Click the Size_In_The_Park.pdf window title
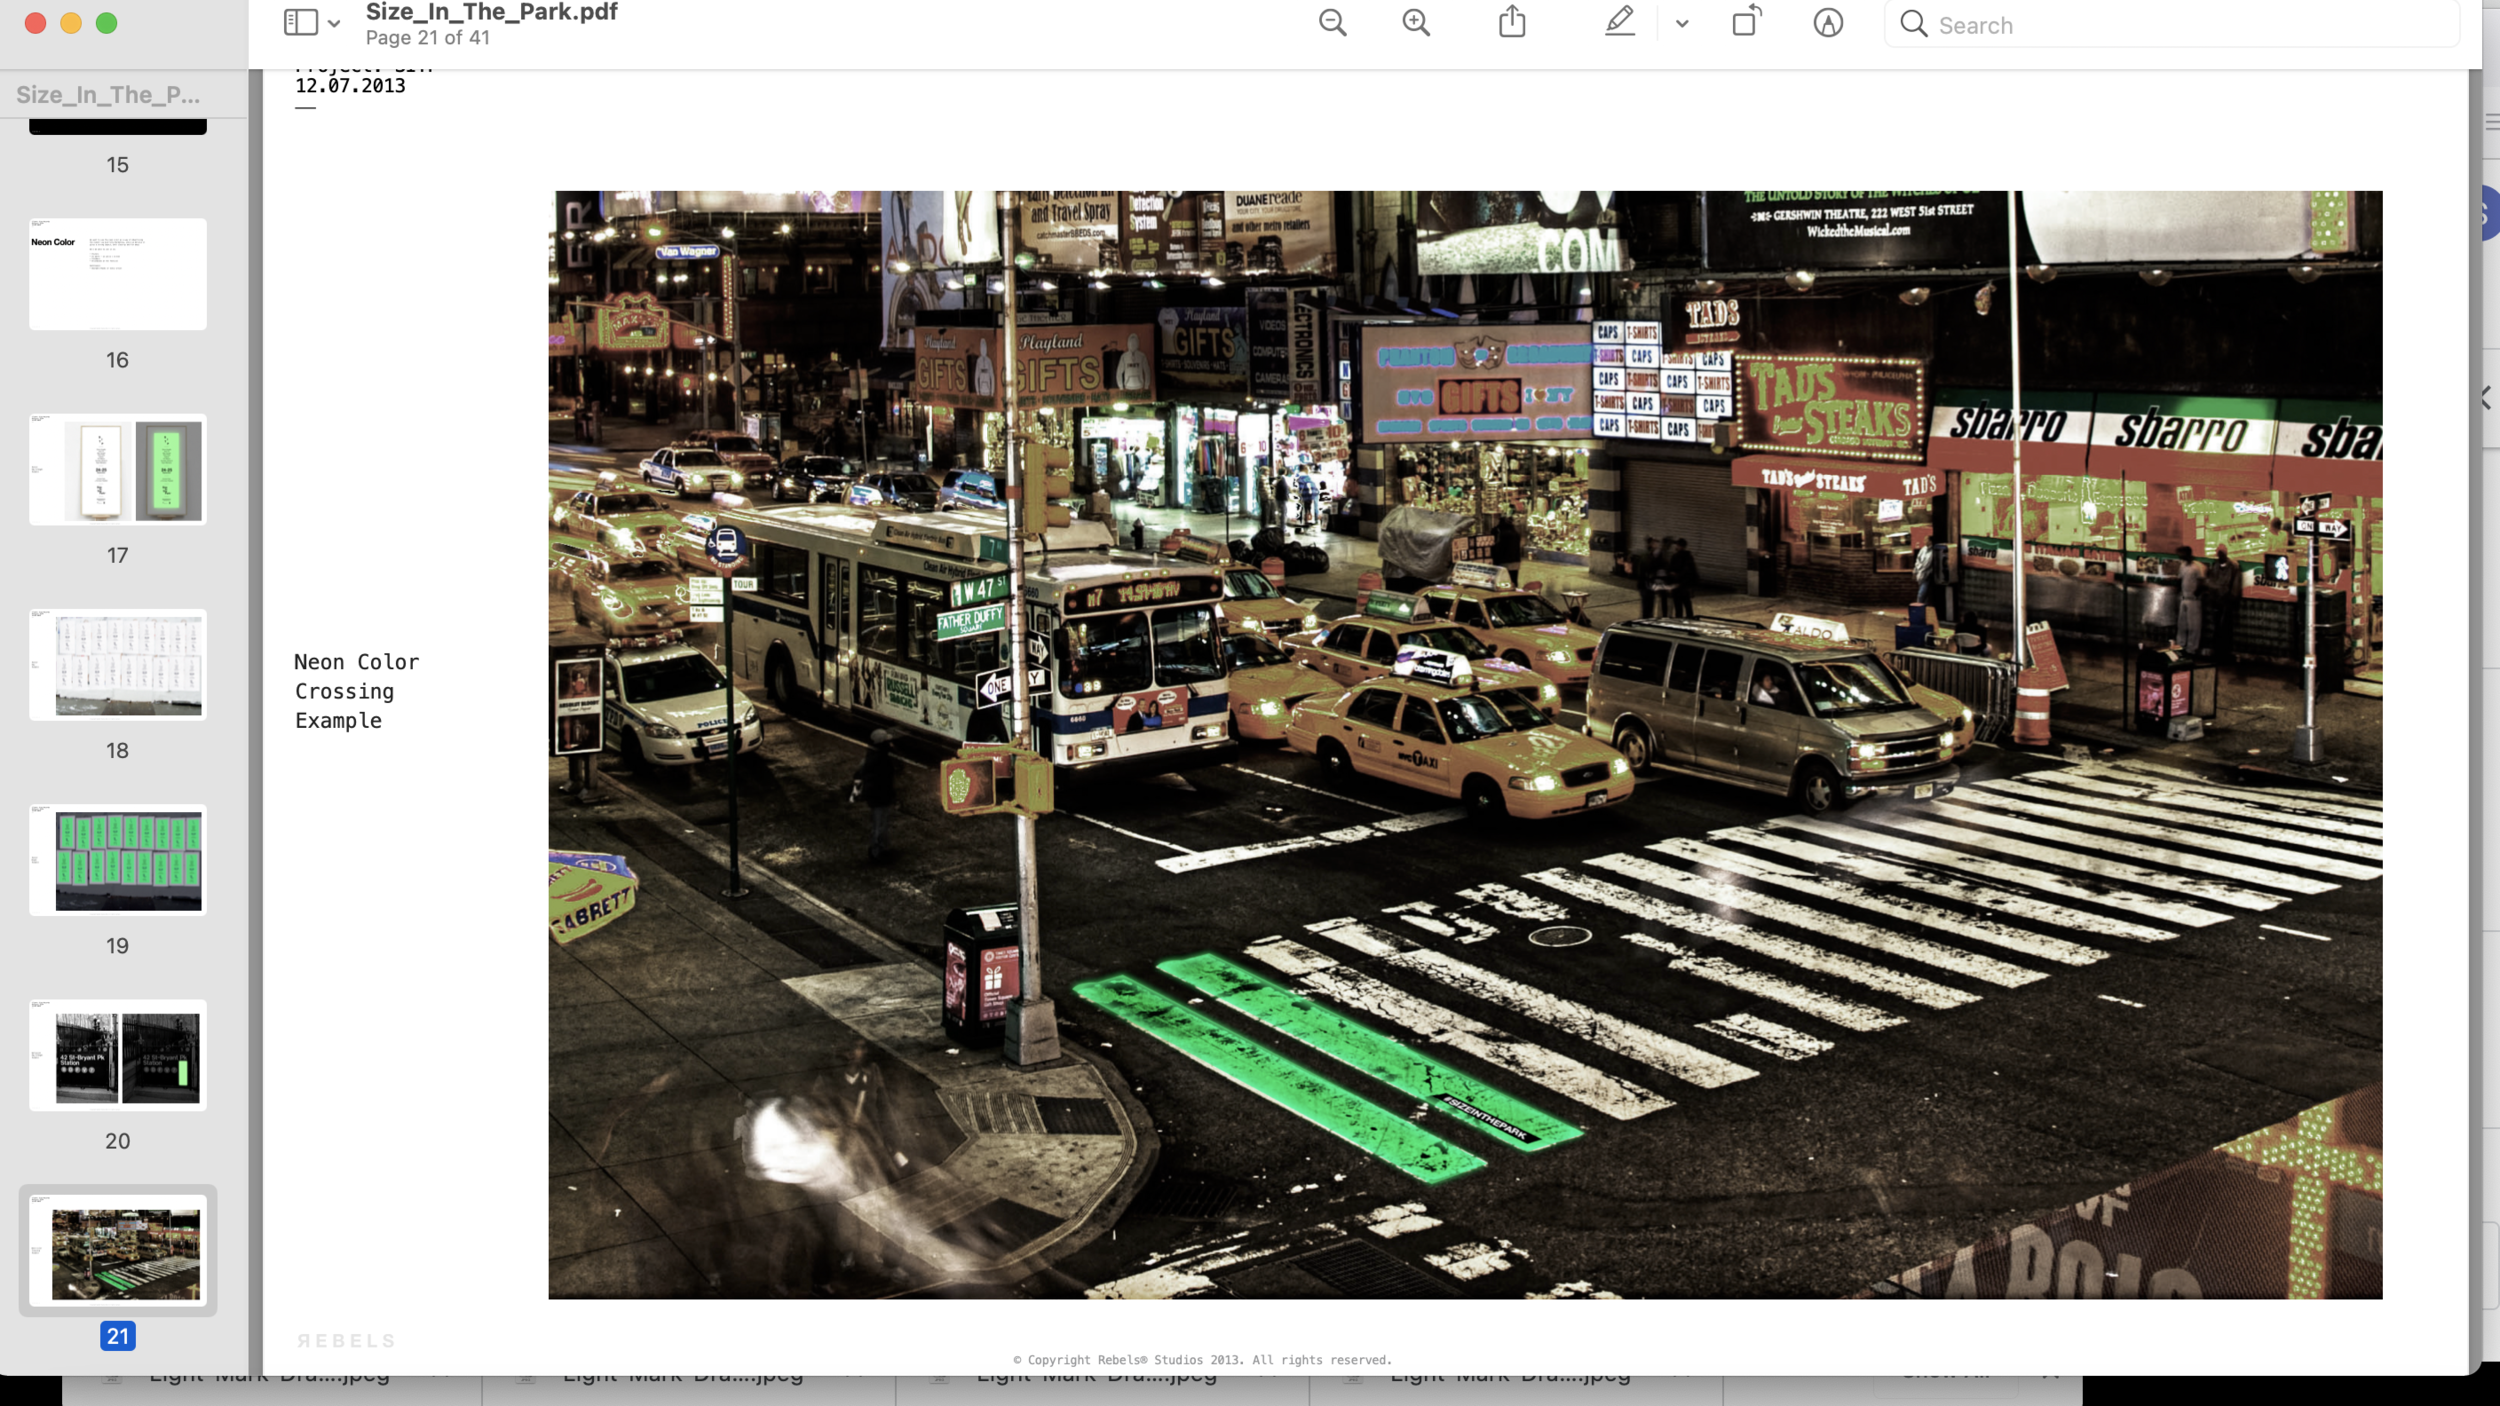The width and height of the screenshot is (2500, 1406). tap(491, 12)
